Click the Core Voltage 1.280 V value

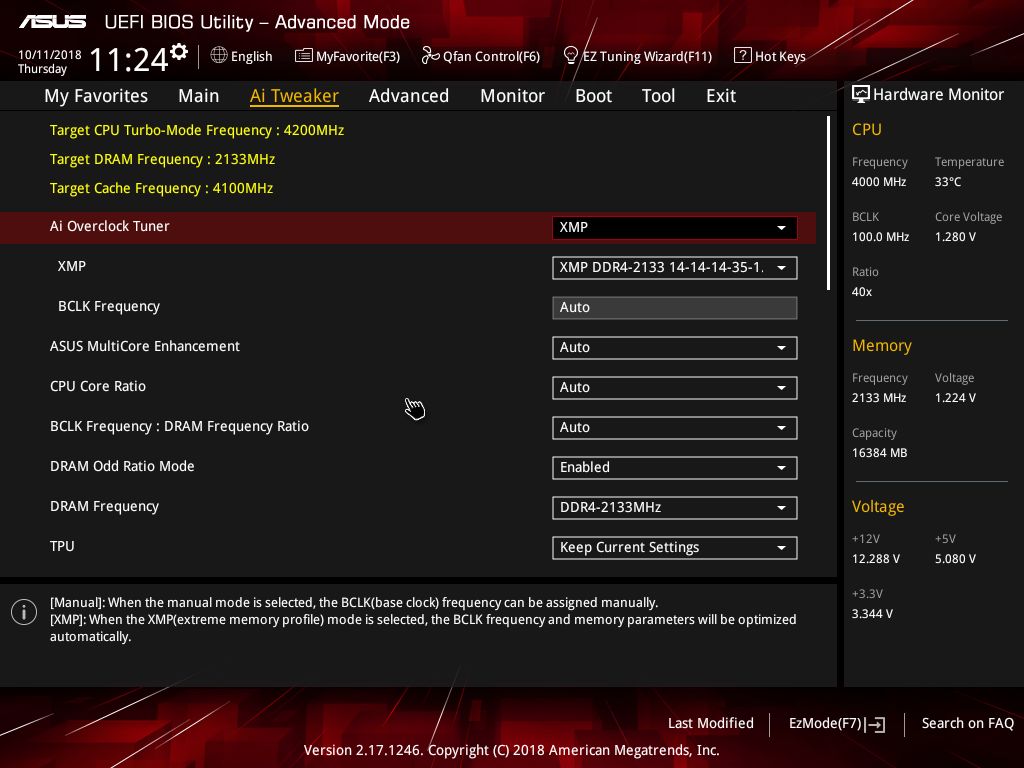[x=955, y=237]
